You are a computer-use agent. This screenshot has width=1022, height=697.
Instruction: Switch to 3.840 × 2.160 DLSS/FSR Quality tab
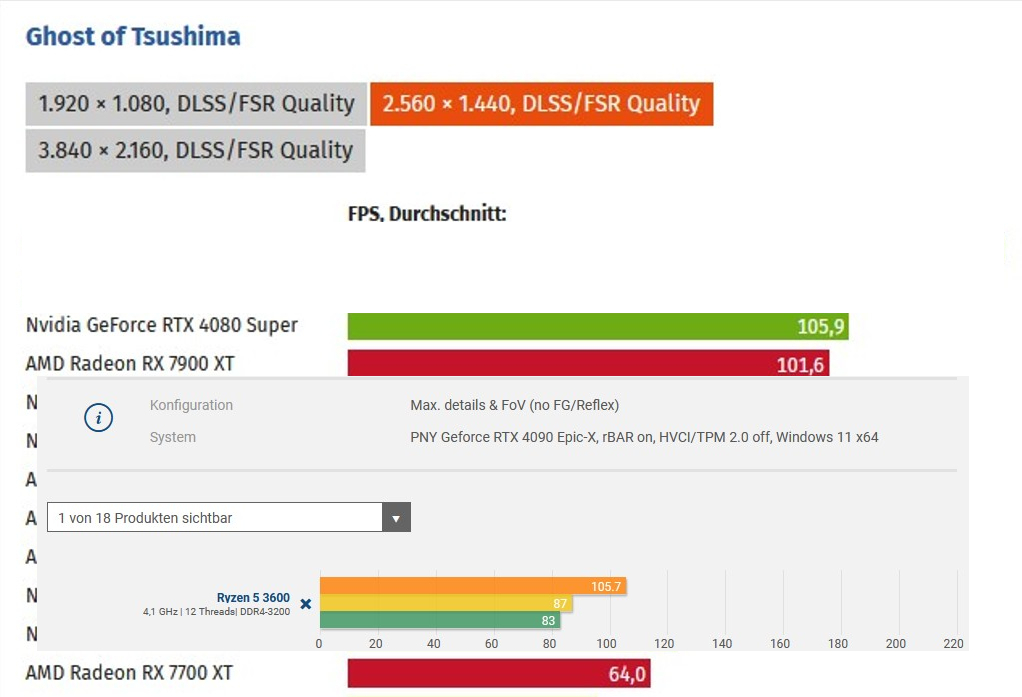click(196, 151)
